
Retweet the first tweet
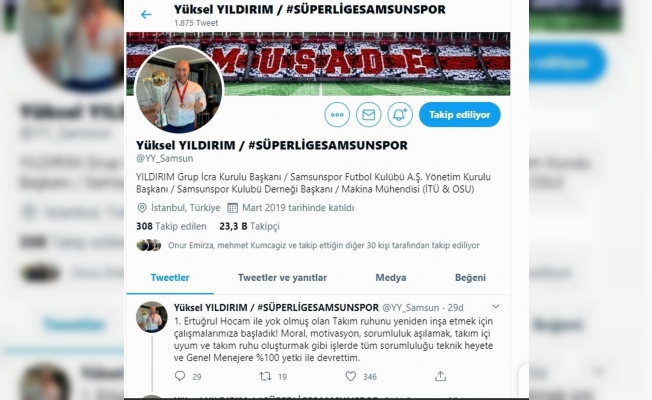265,376
